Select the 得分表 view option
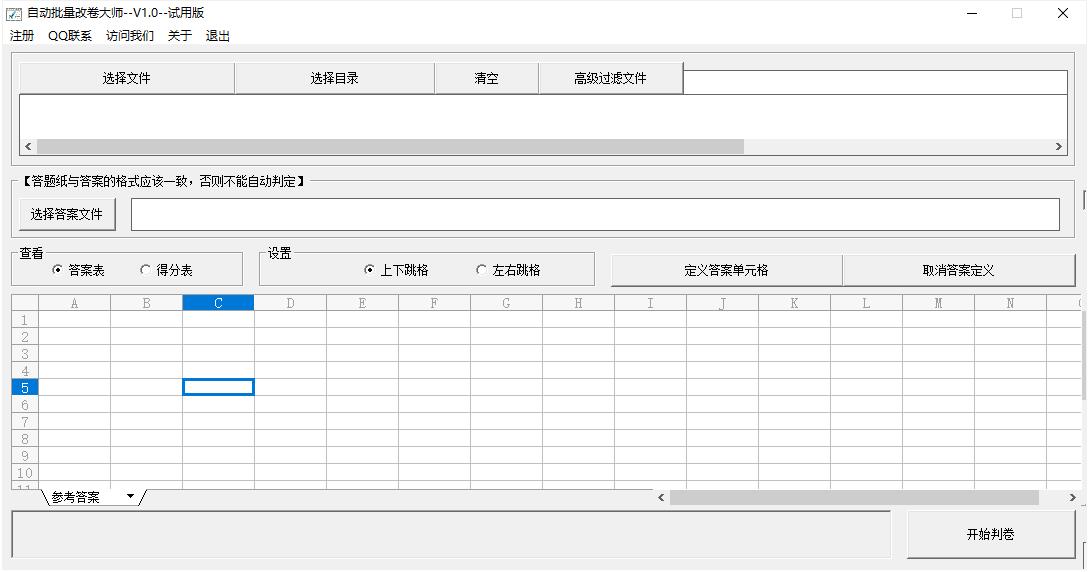The height and width of the screenshot is (572, 1089). click(145, 270)
